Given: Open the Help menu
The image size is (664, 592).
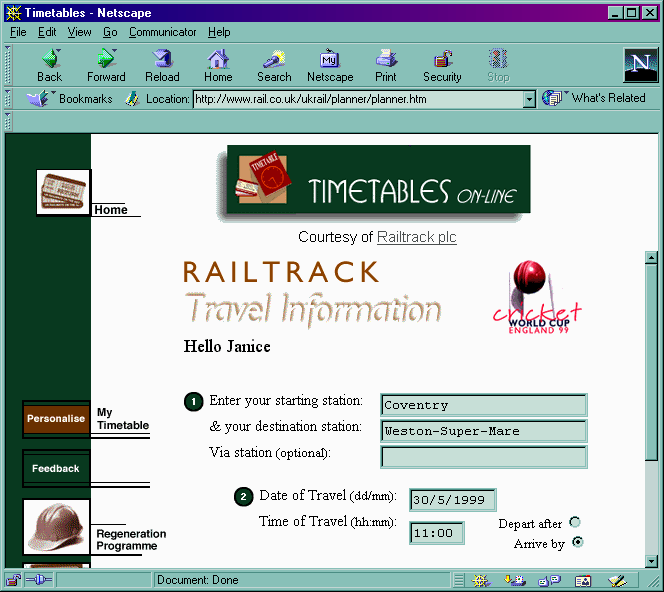Looking at the screenshot, I should (219, 32).
